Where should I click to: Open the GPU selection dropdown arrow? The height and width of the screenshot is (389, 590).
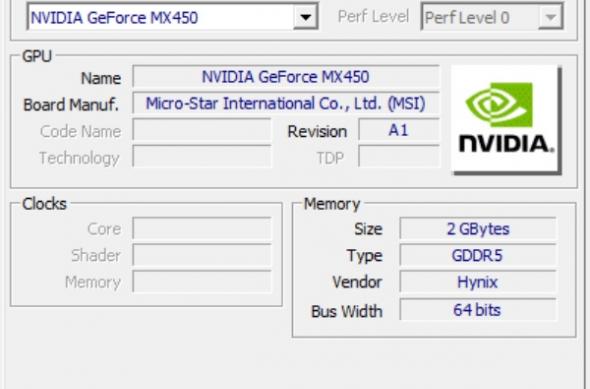coord(306,17)
